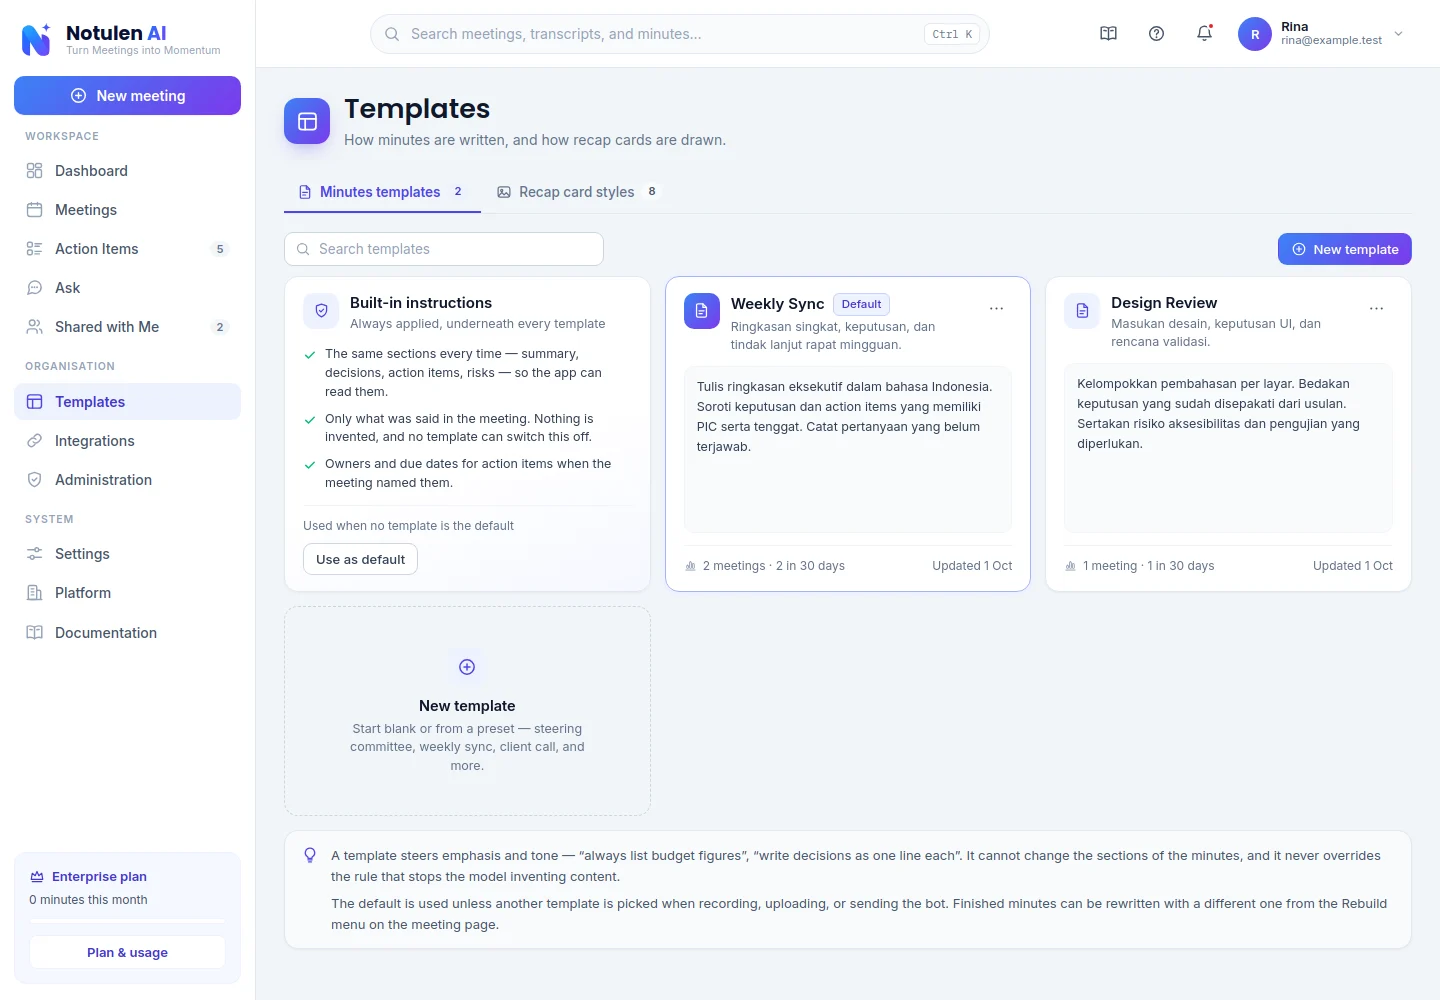This screenshot has height=1000, width=1440.
Task: Focus the global search meetings field
Action: point(680,34)
